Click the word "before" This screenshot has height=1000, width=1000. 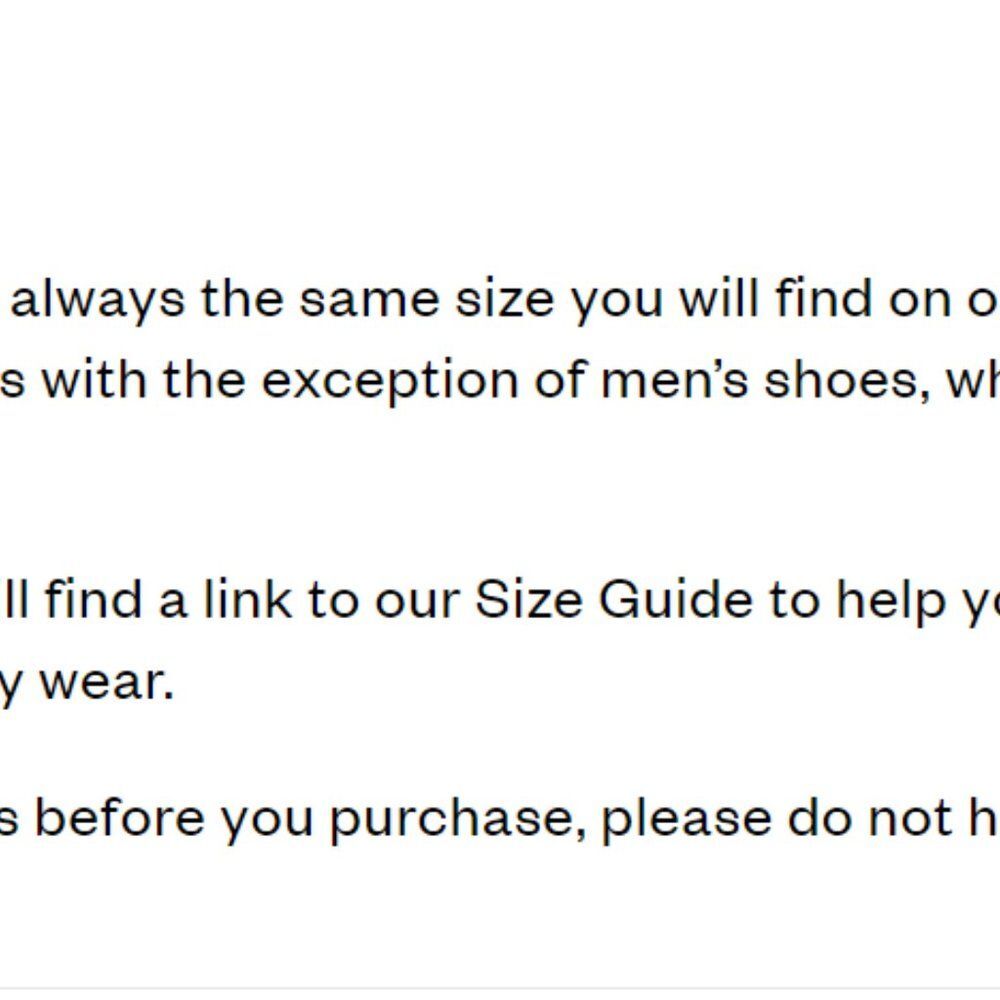pos(119,818)
